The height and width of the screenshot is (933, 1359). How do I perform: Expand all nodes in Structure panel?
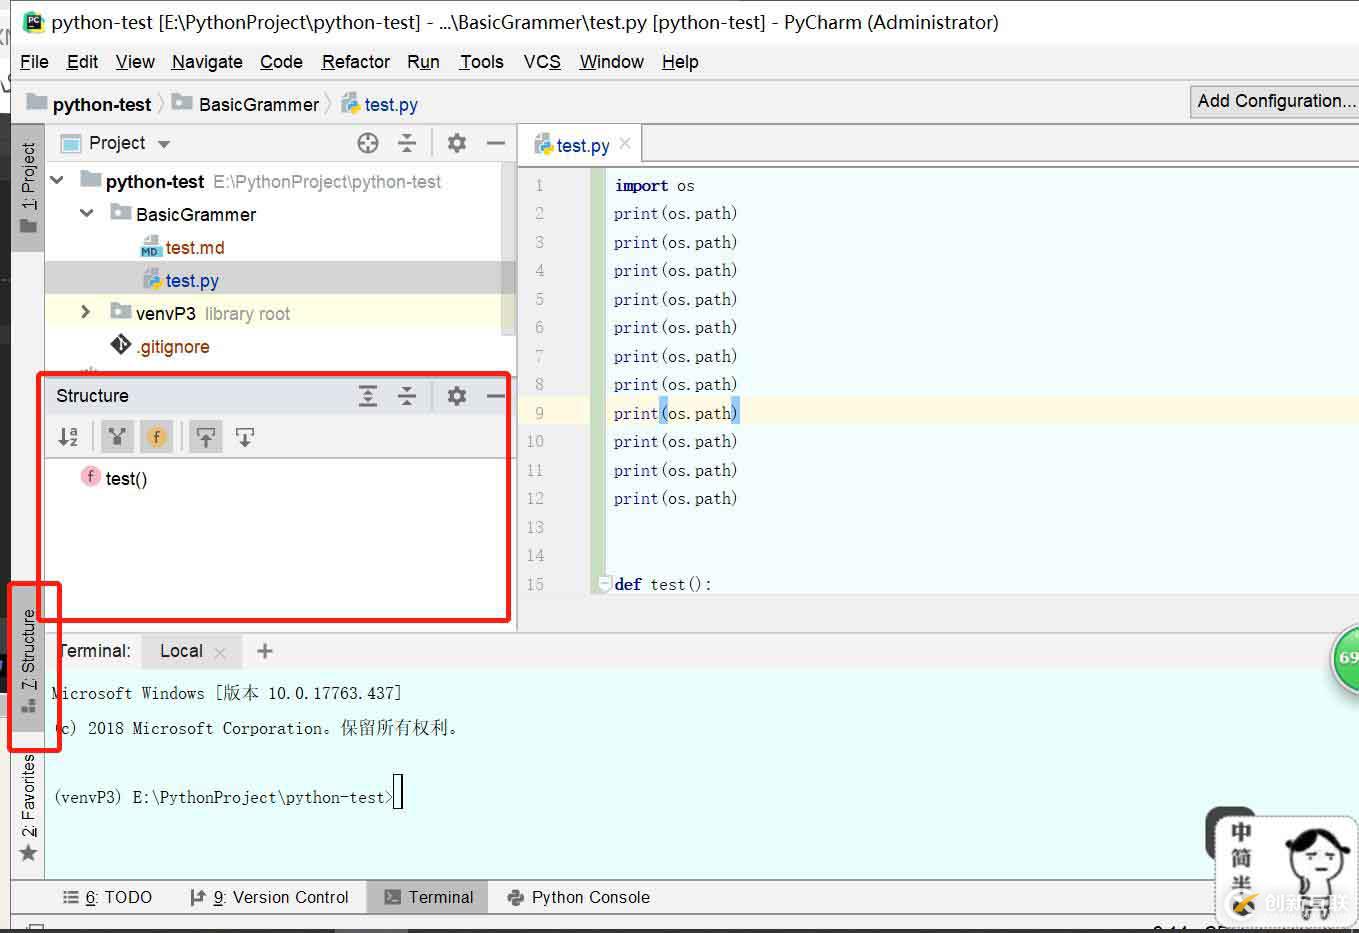pyautogui.click(x=368, y=396)
